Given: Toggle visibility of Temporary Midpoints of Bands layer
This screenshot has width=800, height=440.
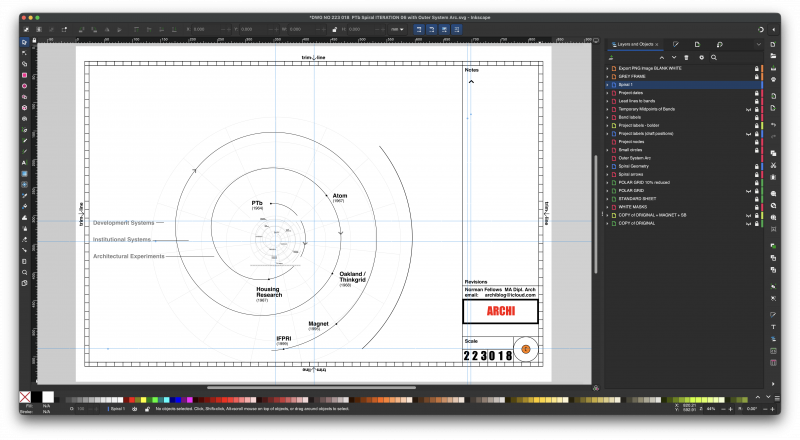Looking at the screenshot, I should pyautogui.click(x=747, y=109).
